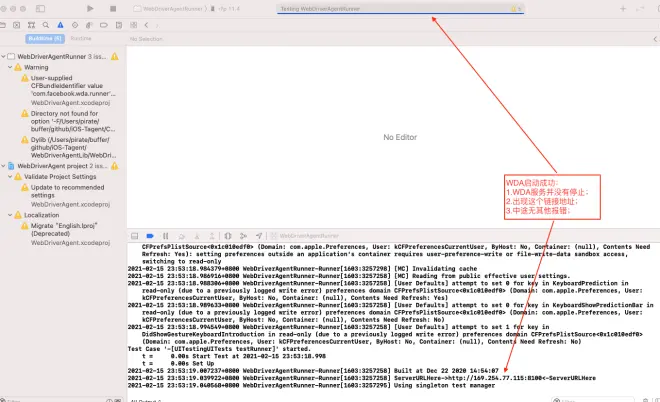Select the Buildtime issues tab
The image size is (660, 402).
tap(45, 38)
